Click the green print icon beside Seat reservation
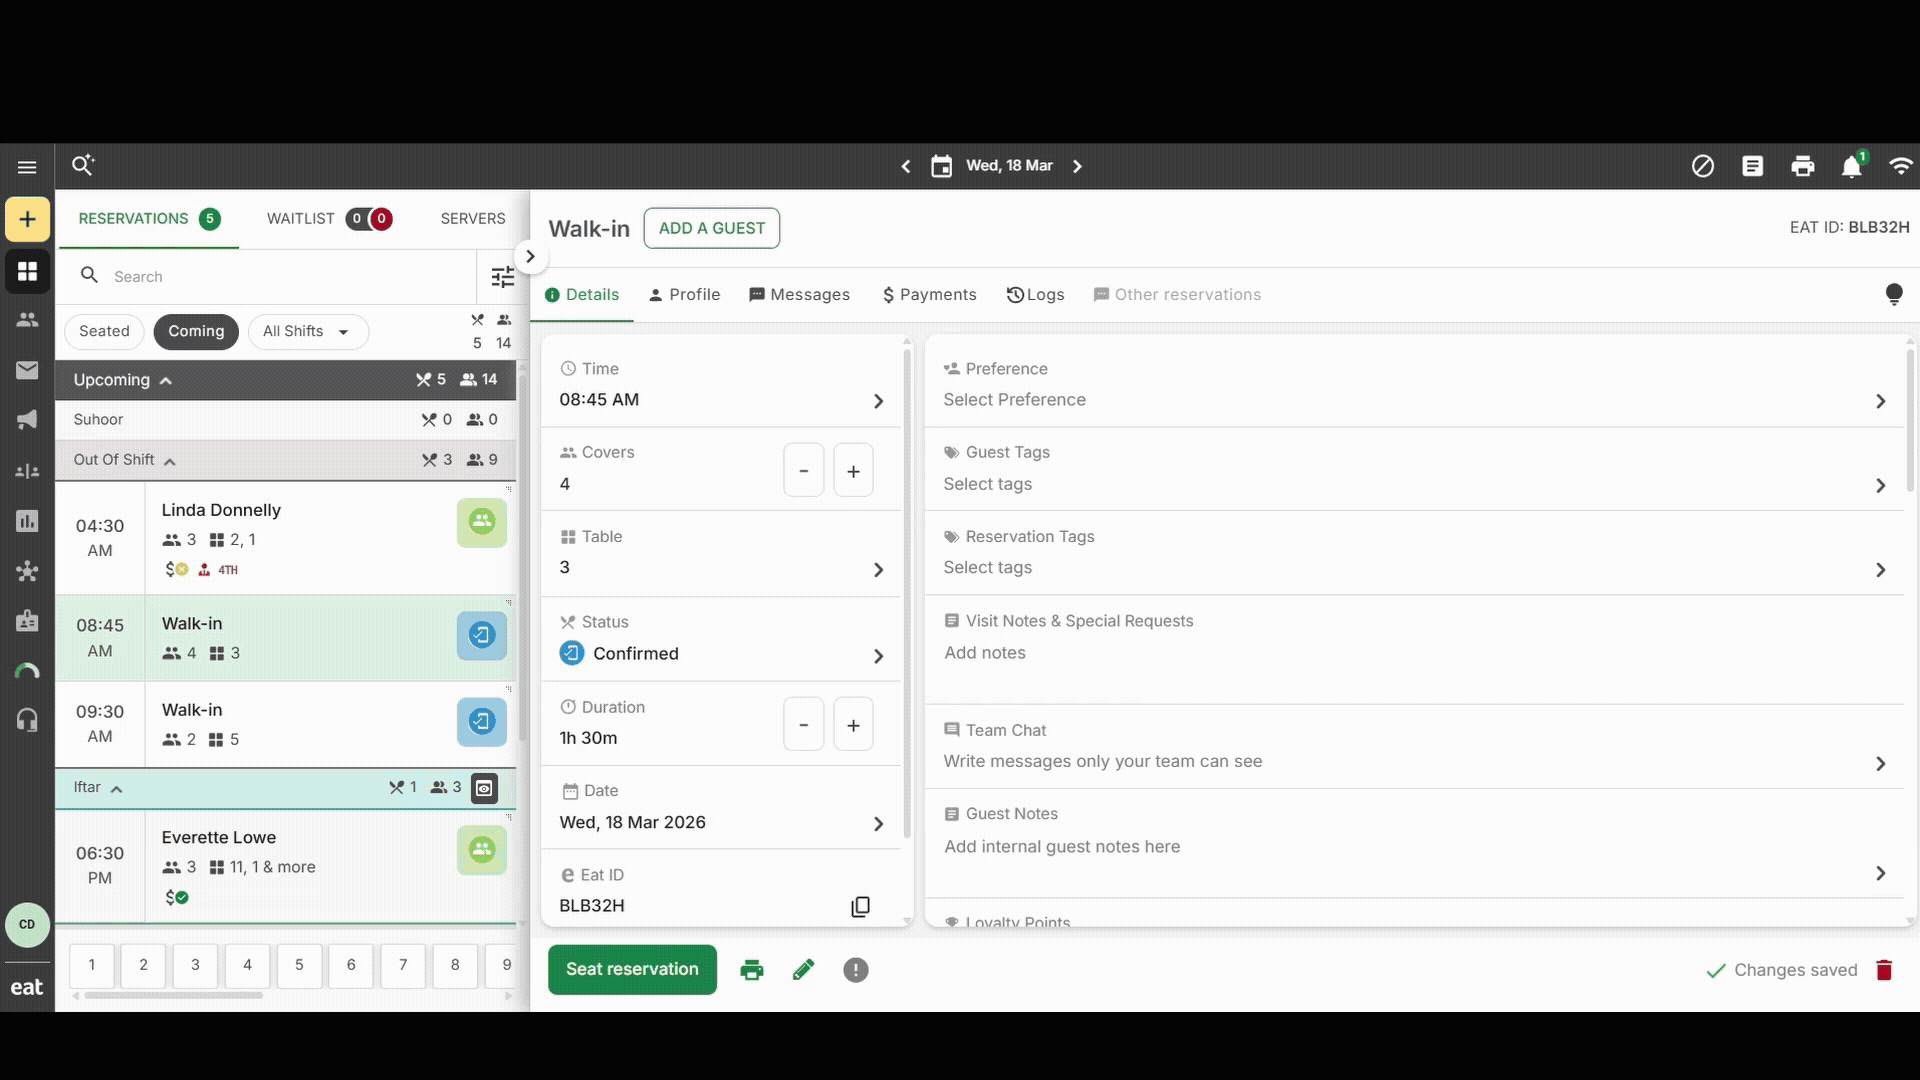This screenshot has width=1920, height=1080. click(752, 970)
